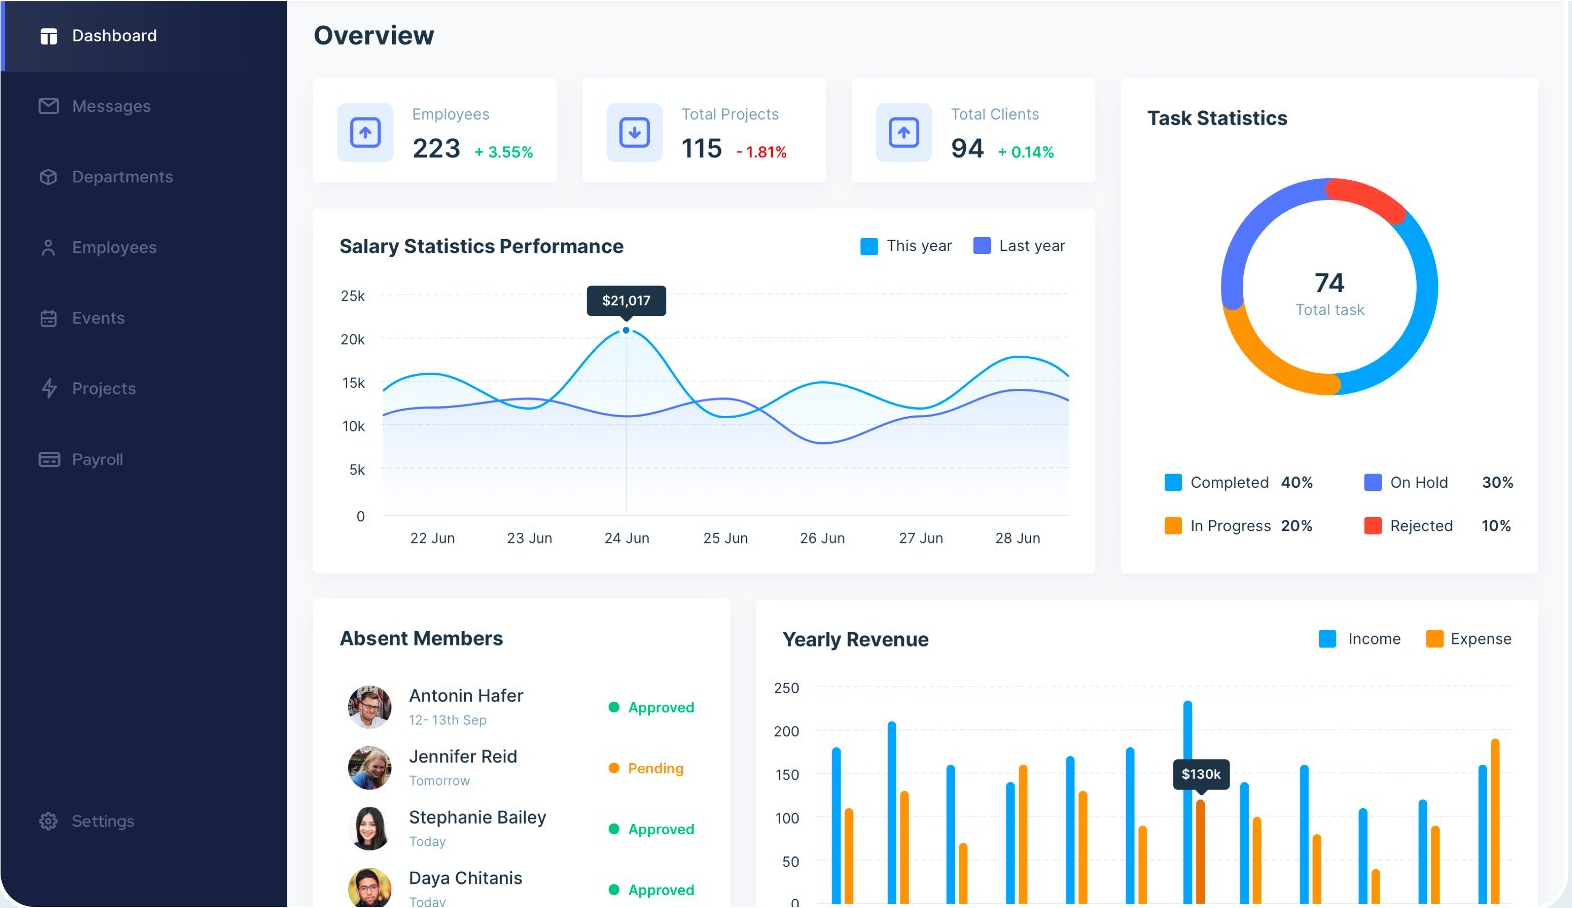The width and height of the screenshot is (1572, 908).
Task: Click the Employees card up-arrow icon
Action: click(x=365, y=132)
